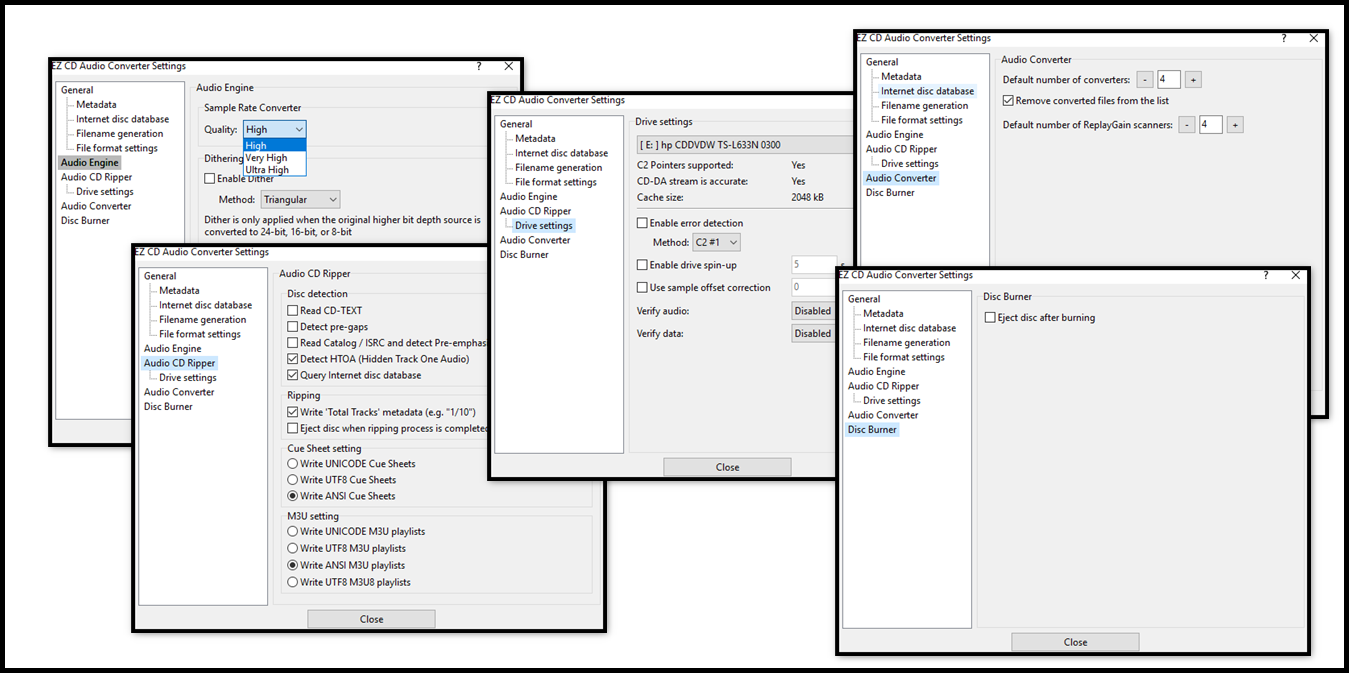Screen dimensions: 1349x673
Task: Select Disc Burner in the Audio Engine window tree
Action: coord(85,220)
